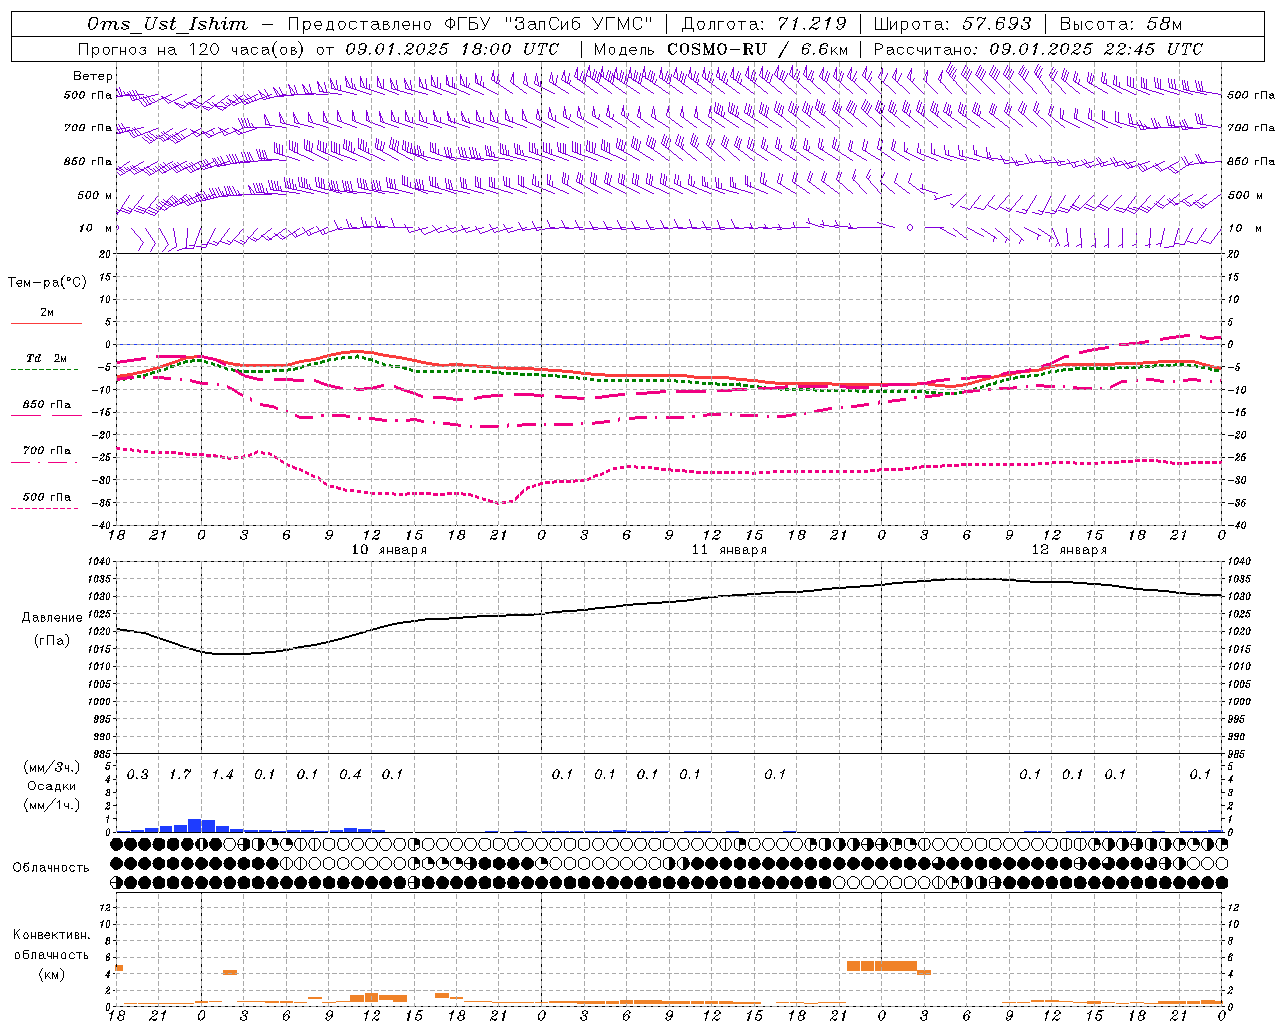Viewport: 1280px width, 1024px height.
Task: Click the 700 гПа temperature legend entry
Action: tap(46, 454)
